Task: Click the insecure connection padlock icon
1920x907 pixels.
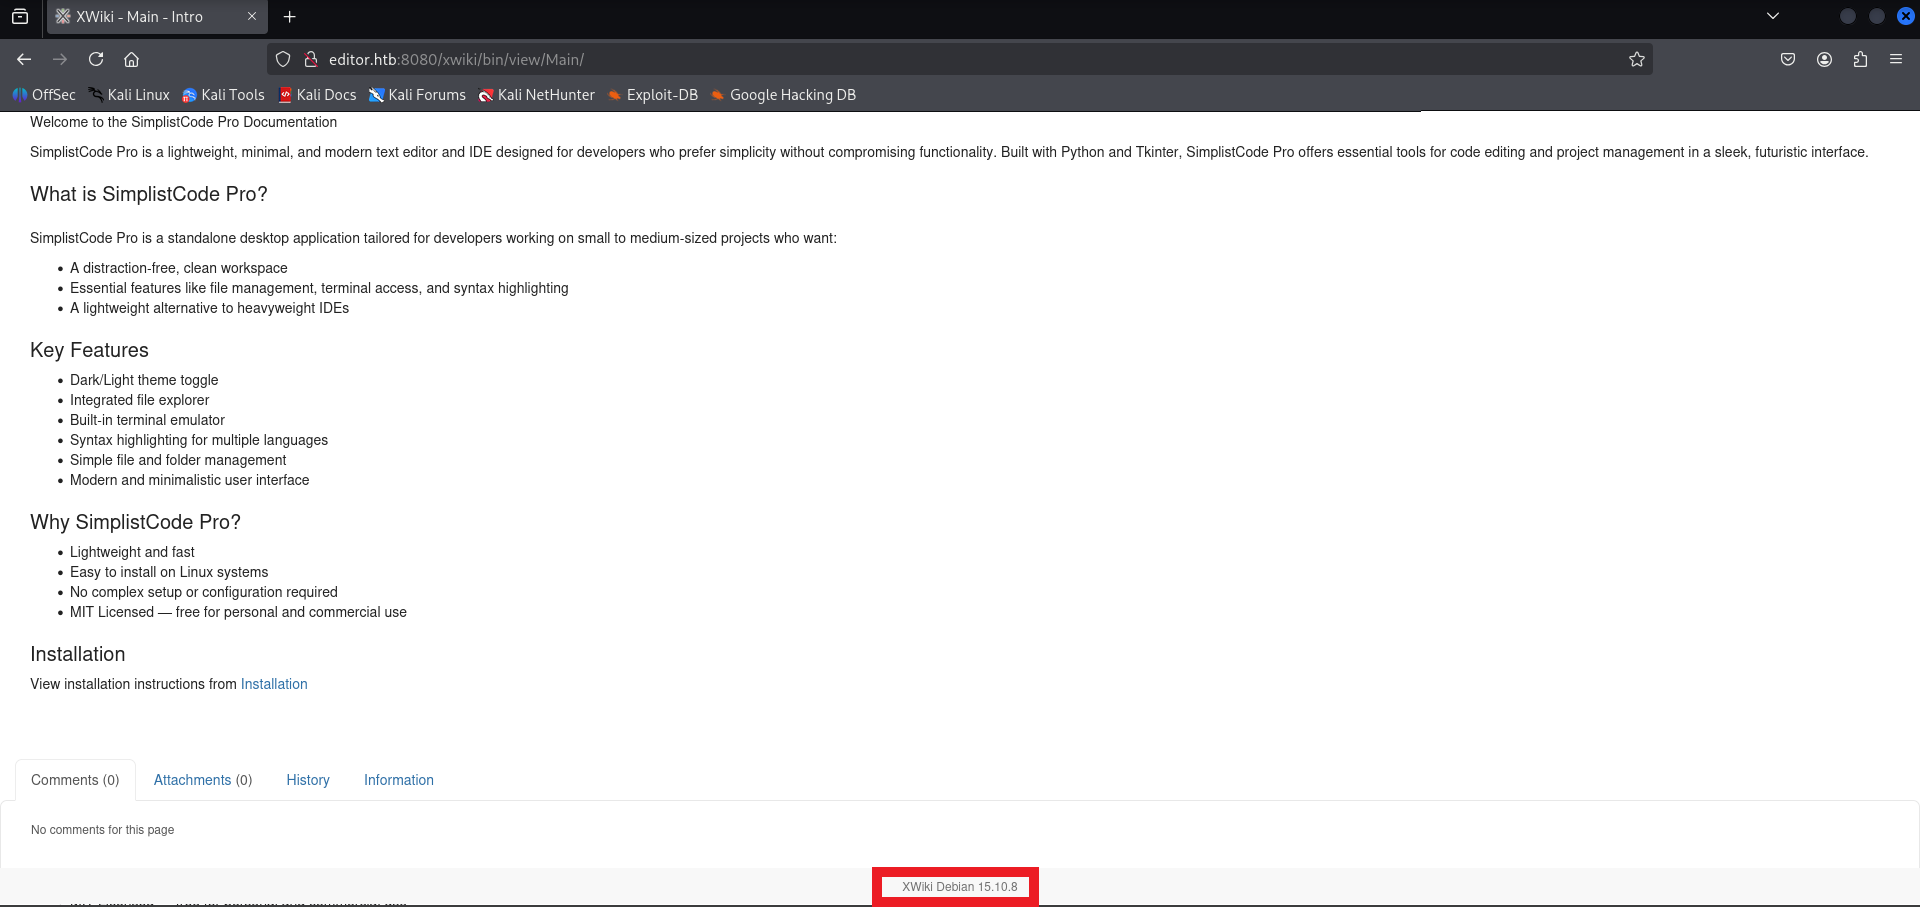Action: click(311, 59)
